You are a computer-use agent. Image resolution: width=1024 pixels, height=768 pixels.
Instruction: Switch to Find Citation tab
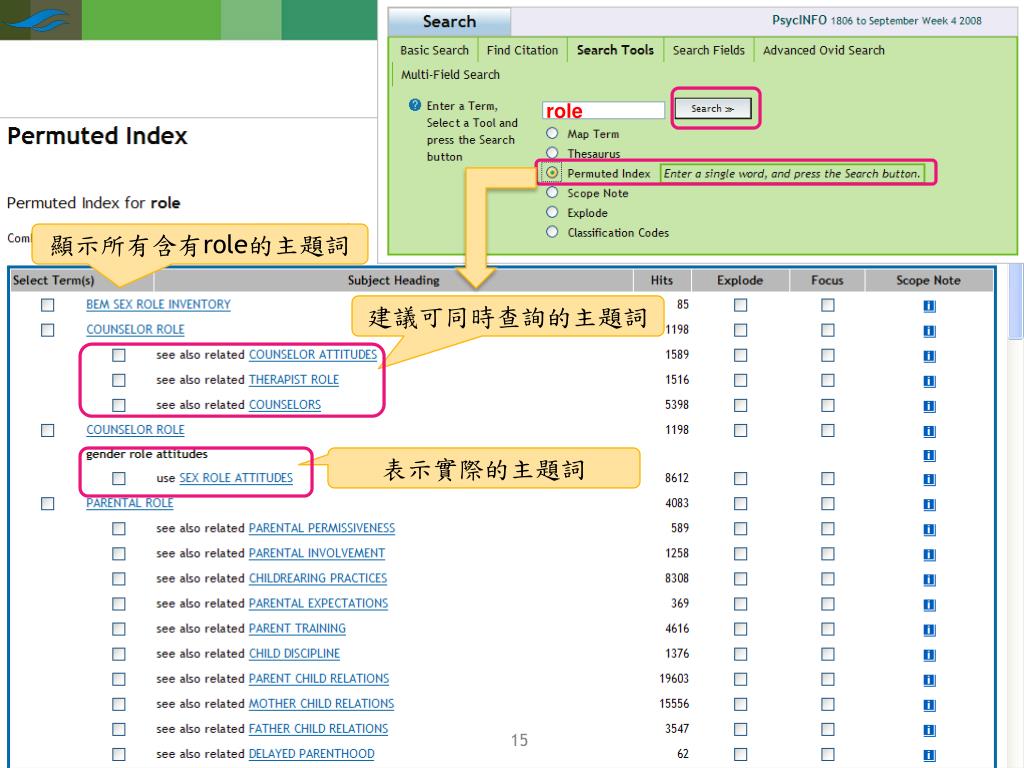click(522, 50)
